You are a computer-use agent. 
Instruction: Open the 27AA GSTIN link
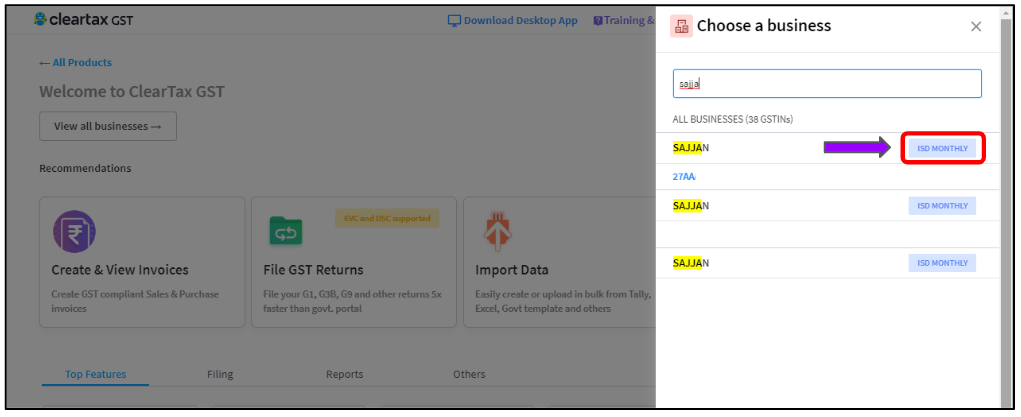684,176
